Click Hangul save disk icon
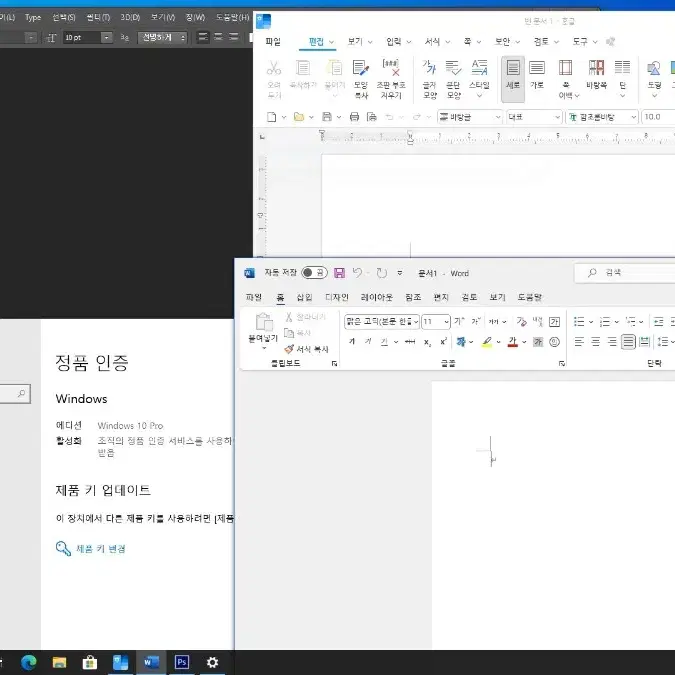The height and width of the screenshot is (675, 675). tap(327, 117)
